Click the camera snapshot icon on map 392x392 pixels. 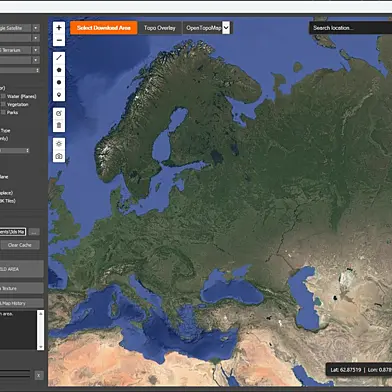(x=59, y=156)
